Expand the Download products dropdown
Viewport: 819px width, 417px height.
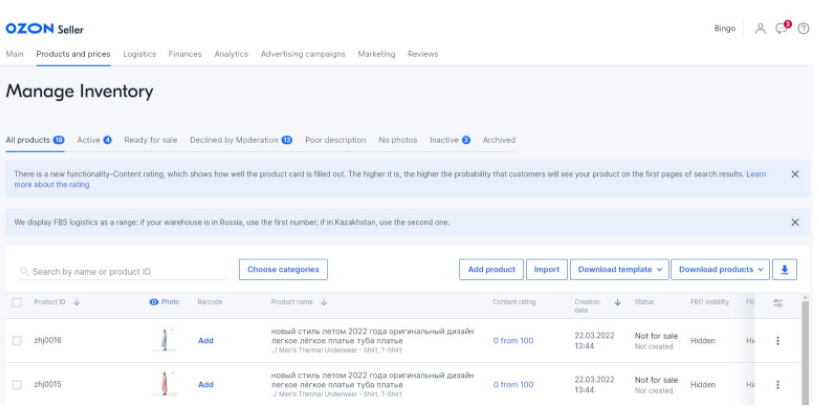(719, 269)
